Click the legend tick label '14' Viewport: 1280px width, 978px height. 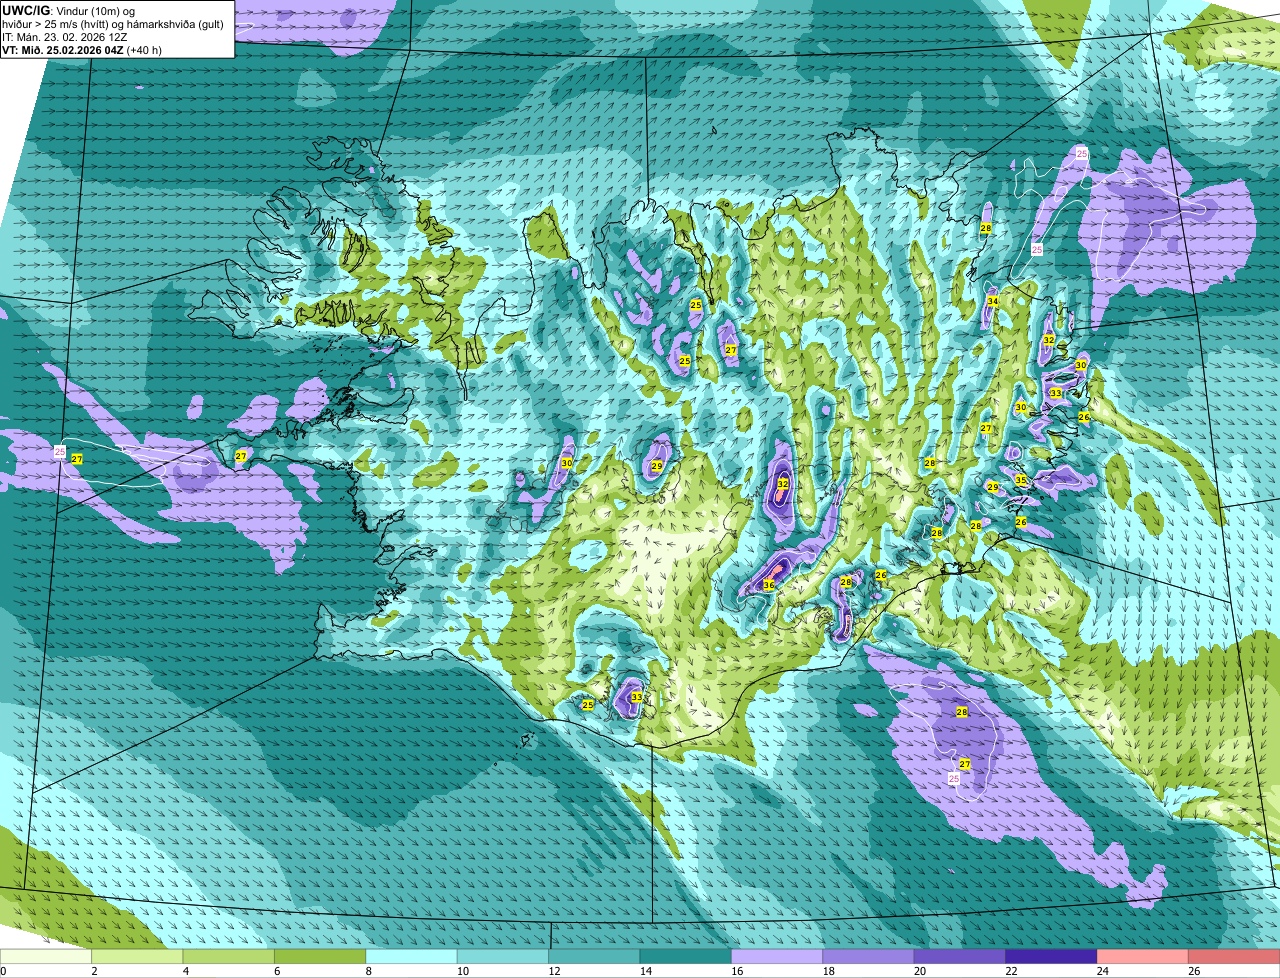tap(645, 971)
